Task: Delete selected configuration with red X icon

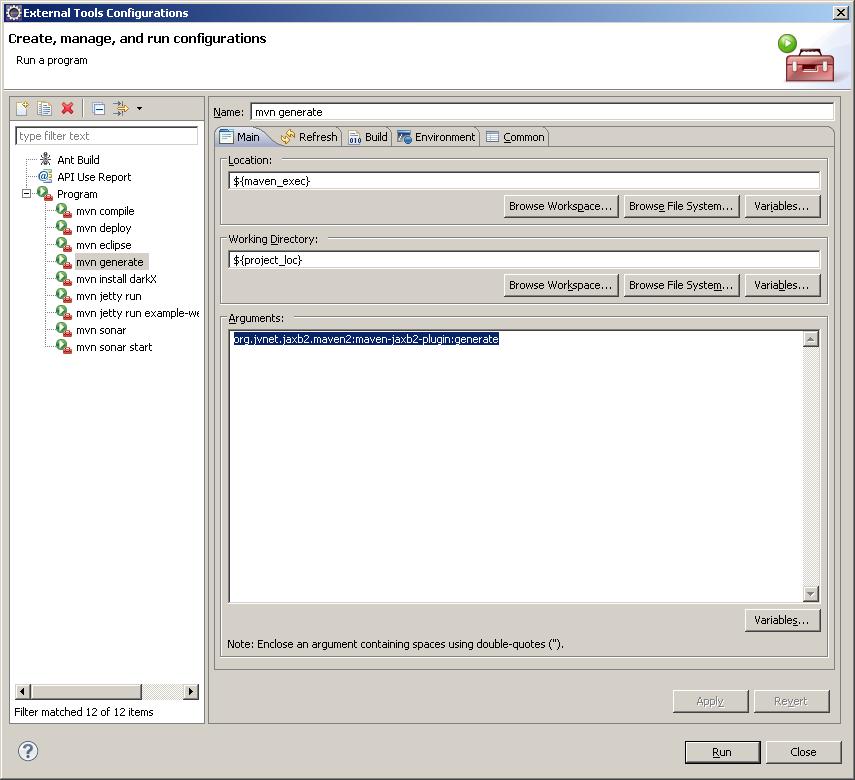Action: pyautogui.click(x=68, y=108)
